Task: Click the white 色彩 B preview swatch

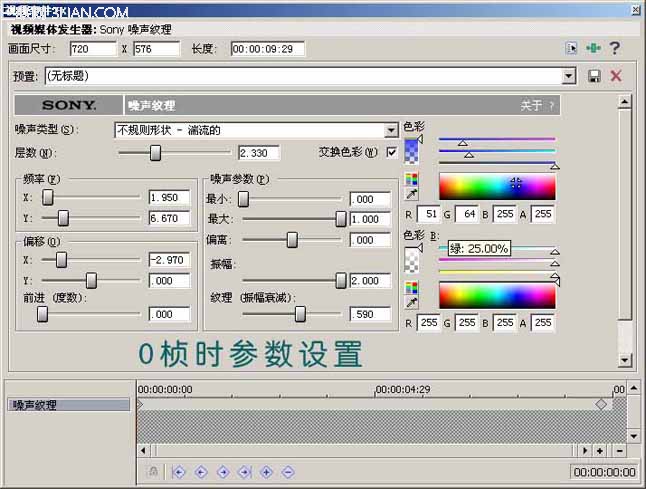Action: (x=412, y=260)
